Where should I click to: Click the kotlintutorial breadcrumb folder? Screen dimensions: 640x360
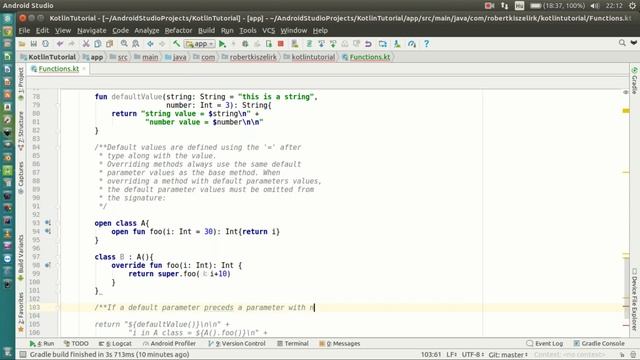(310, 57)
